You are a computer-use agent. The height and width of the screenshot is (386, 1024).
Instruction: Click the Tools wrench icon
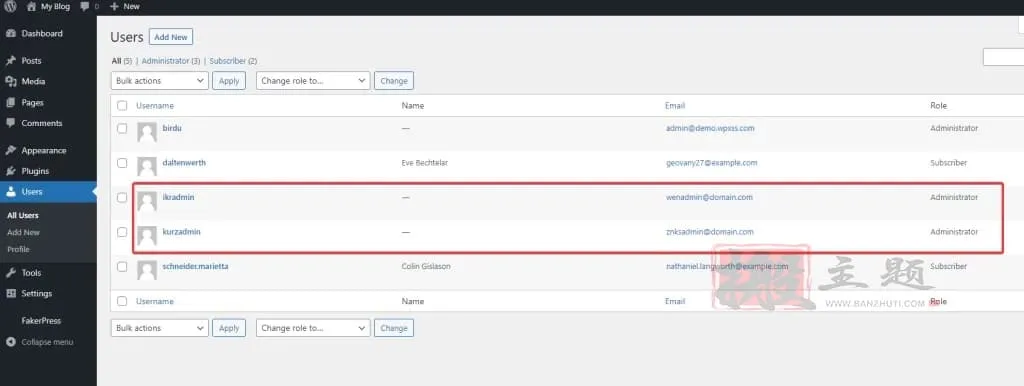(x=10, y=273)
